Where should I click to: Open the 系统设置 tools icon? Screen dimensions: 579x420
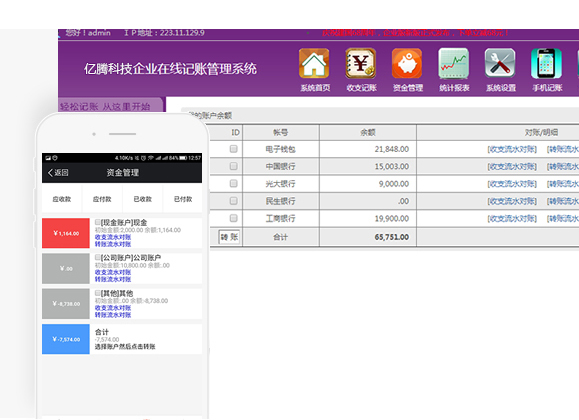click(500, 63)
